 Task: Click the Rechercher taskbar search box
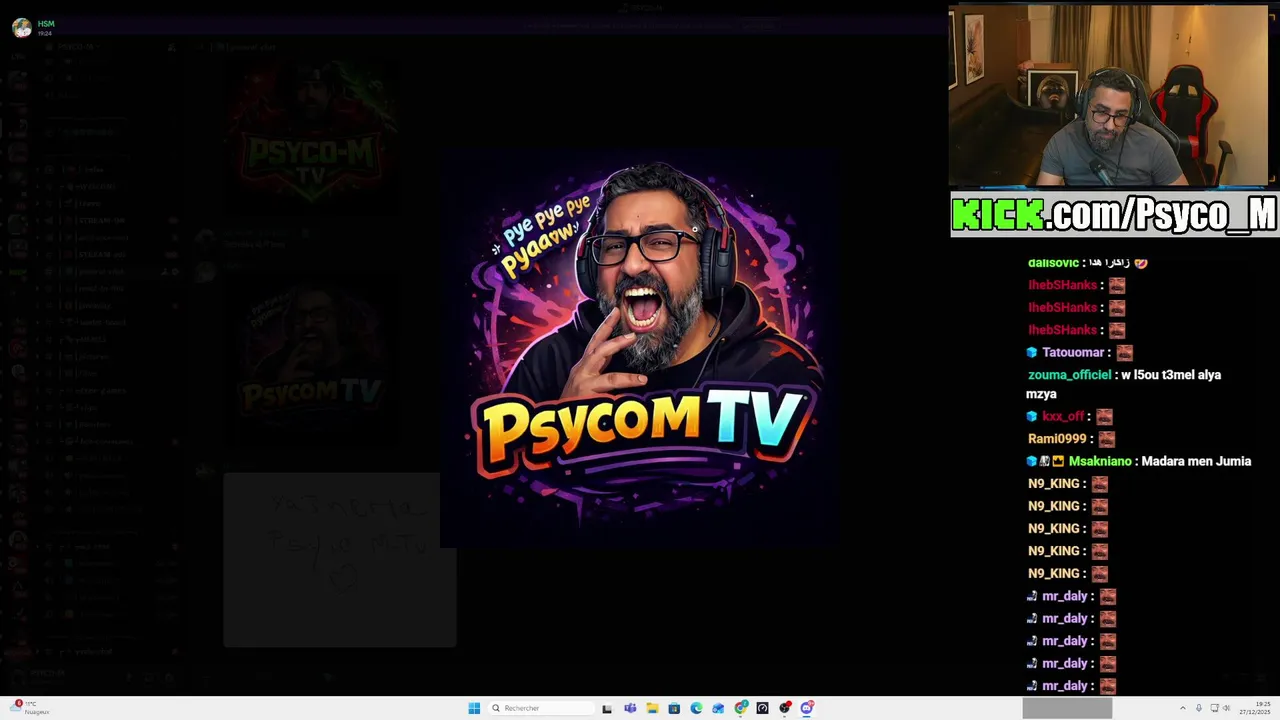[x=541, y=708]
